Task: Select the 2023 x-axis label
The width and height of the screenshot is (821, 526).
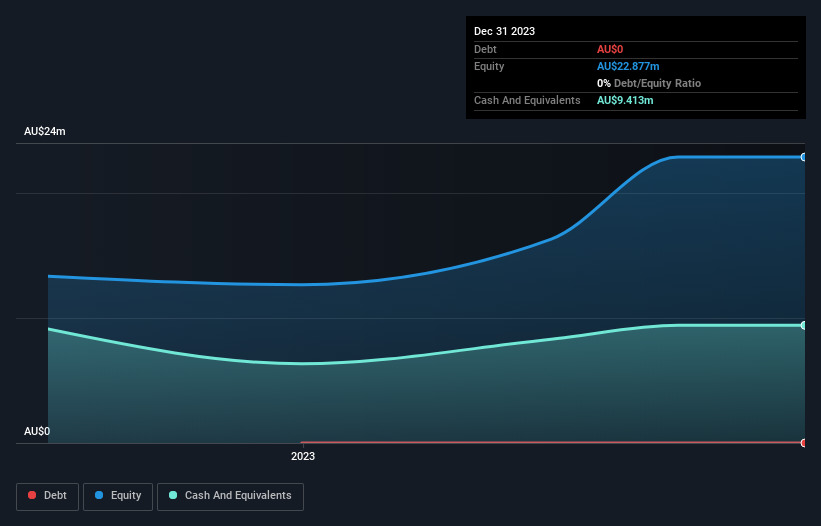Action: [x=303, y=456]
